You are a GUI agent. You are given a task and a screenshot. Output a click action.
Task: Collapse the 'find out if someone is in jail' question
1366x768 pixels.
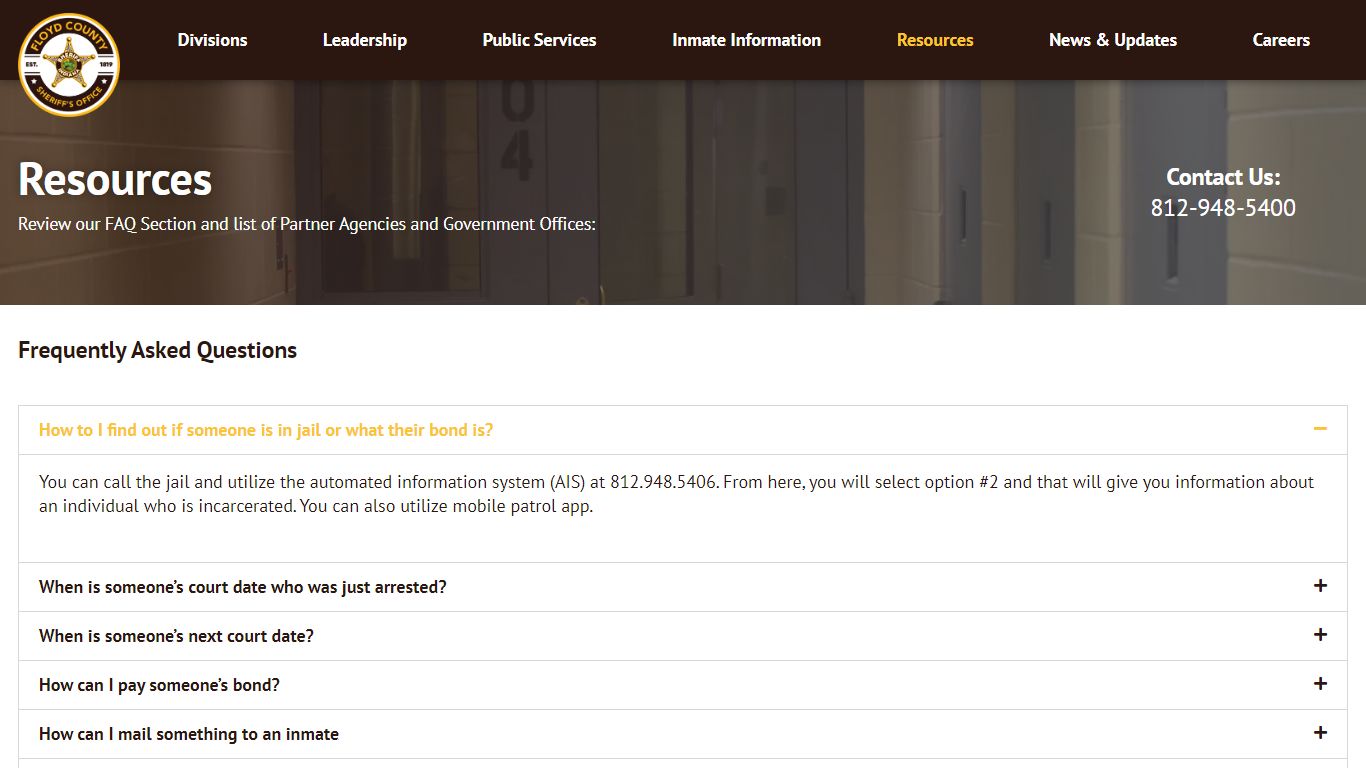pos(266,430)
